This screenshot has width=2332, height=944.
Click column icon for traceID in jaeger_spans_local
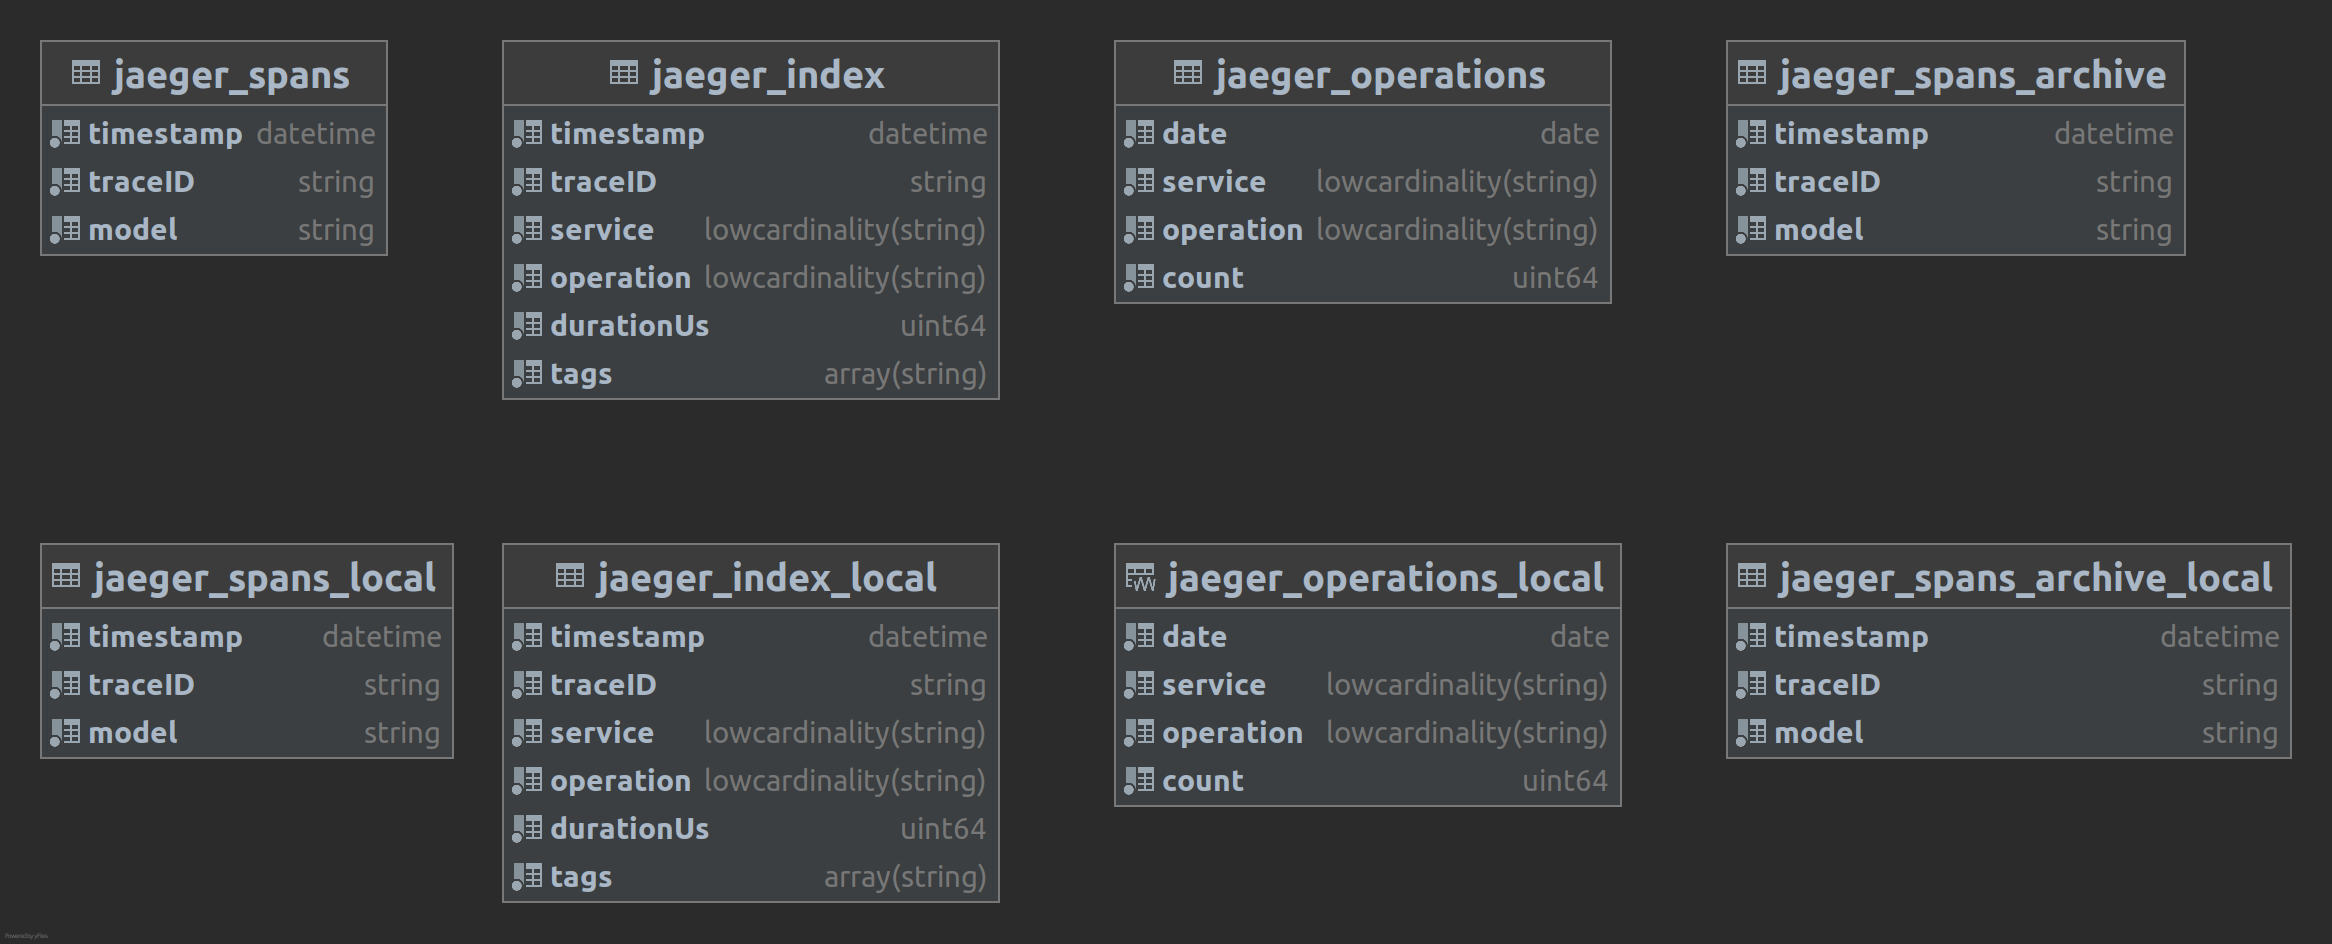pyautogui.click(x=66, y=684)
